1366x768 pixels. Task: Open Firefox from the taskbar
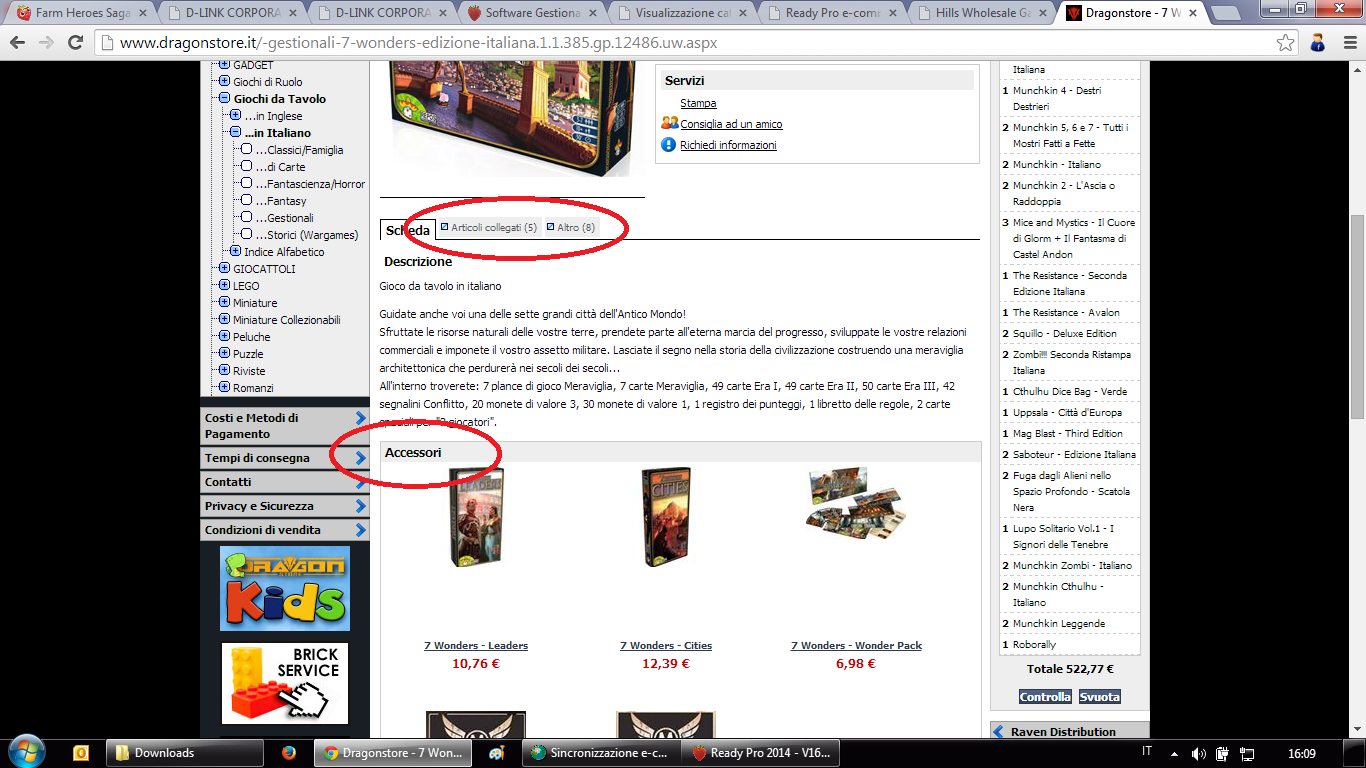tap(290, 753)
